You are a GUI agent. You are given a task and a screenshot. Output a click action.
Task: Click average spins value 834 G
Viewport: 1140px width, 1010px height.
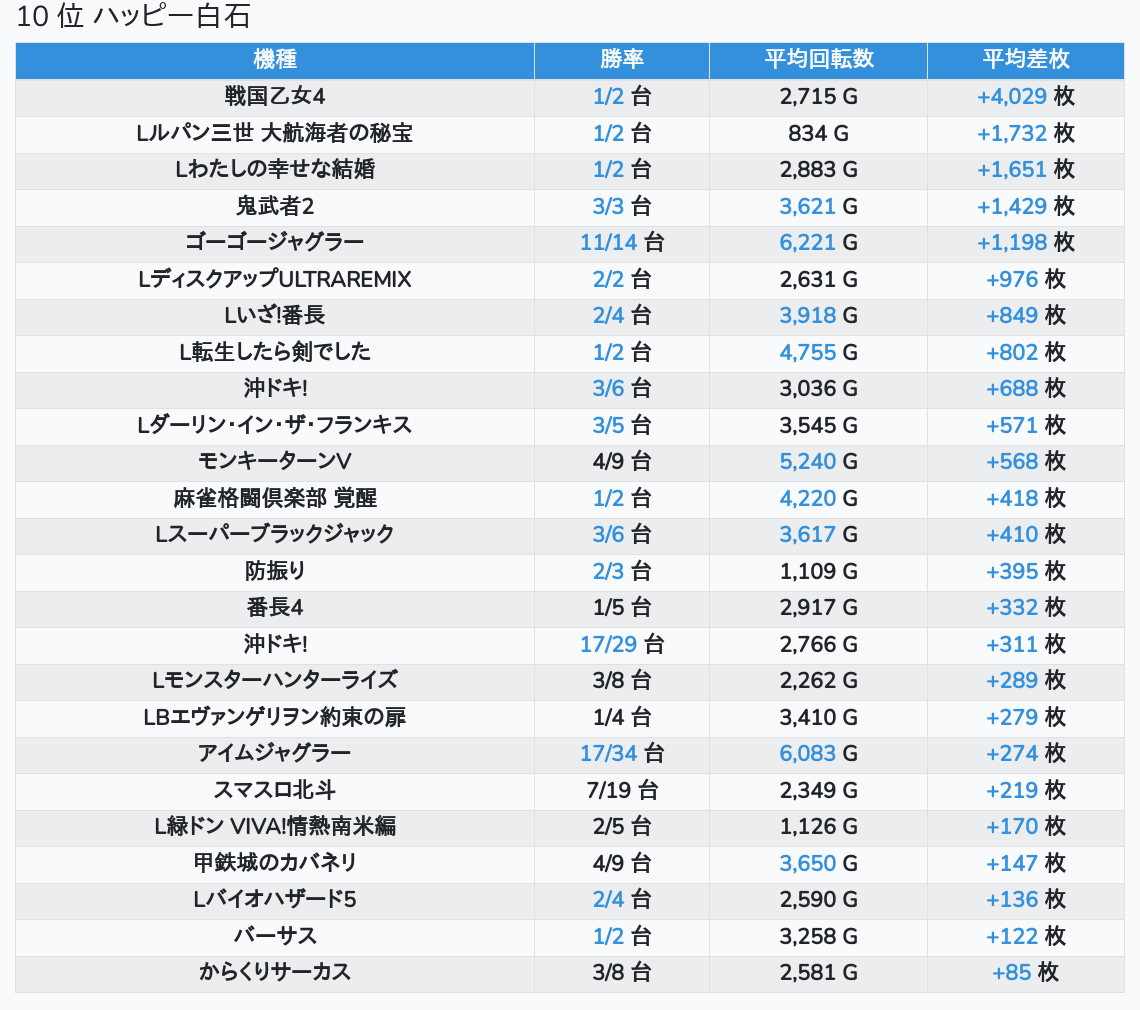click(819, 133)
